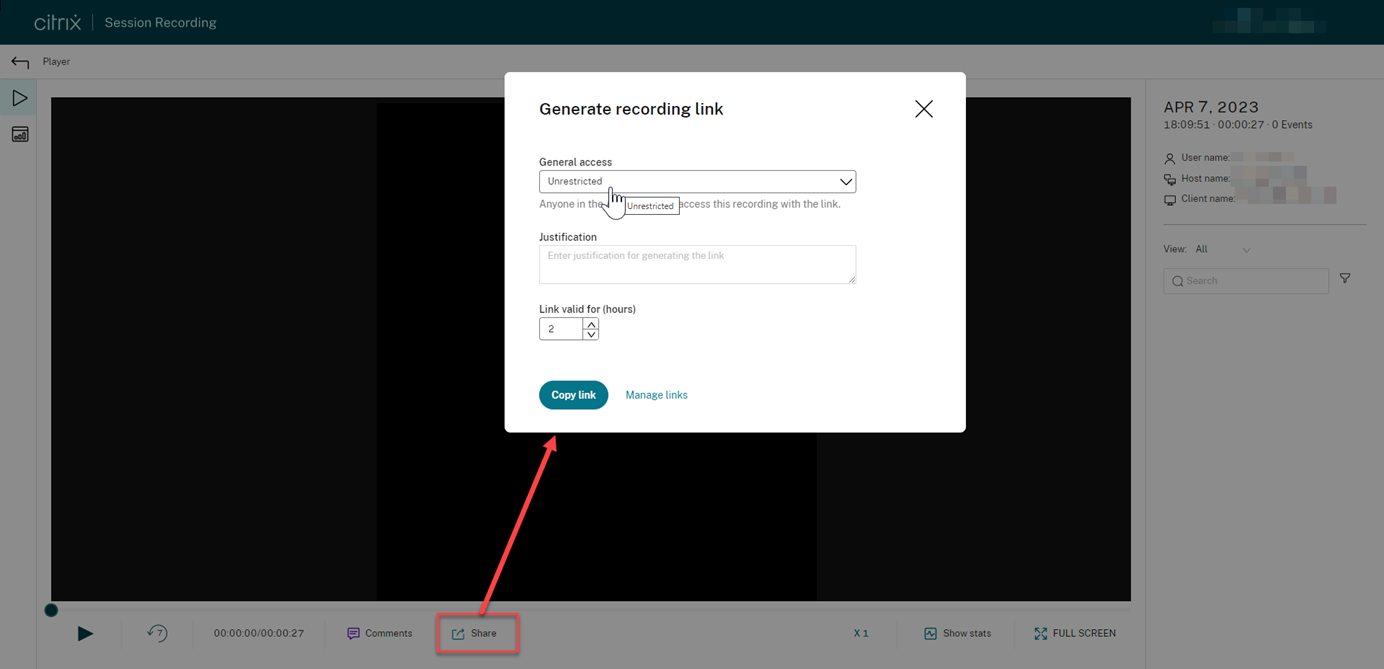Image resolution: width=1384 pixels, height=669 pixels.
Task: Click the Justification input field
Action: coord(697,264)
